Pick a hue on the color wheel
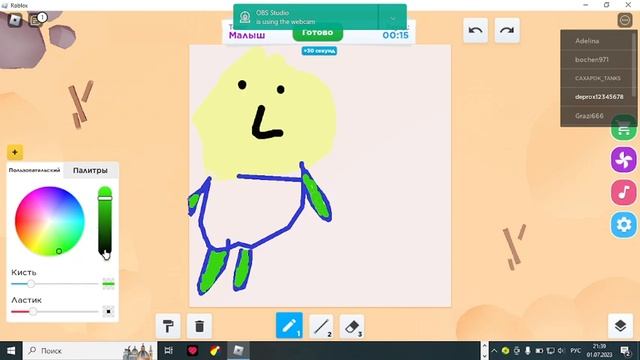Screen dimensions: 640x360 [50, 221]
